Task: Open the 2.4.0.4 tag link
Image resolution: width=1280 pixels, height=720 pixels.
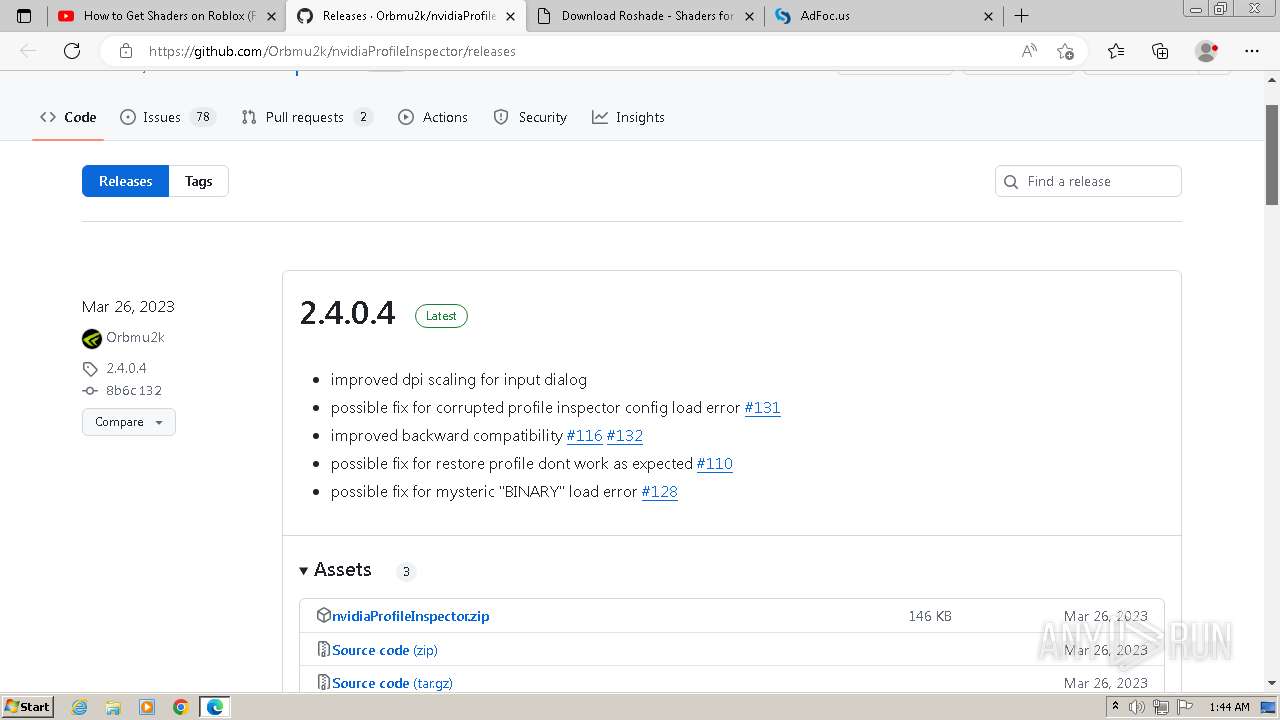Action: pyautogui.click(x=126, y=368)
